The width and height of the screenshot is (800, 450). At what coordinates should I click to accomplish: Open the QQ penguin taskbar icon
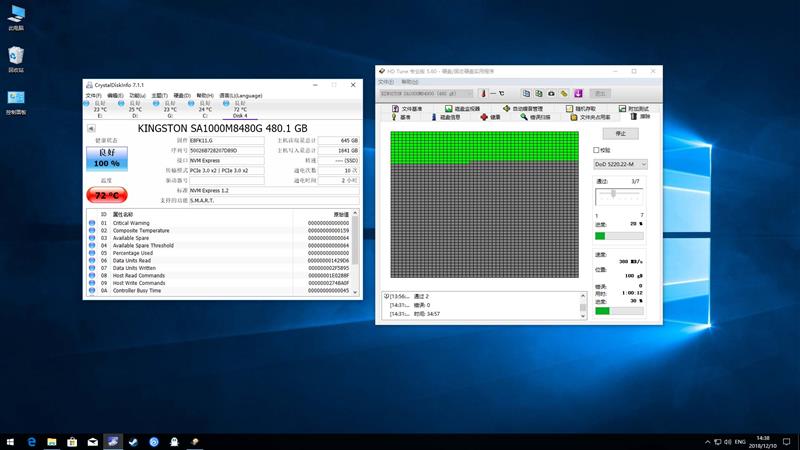174,442
